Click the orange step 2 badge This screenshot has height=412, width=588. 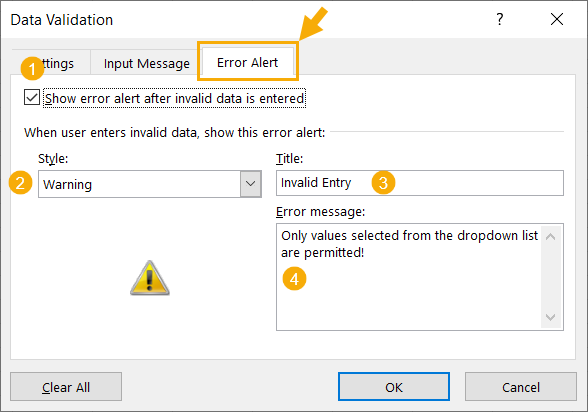[x=20, y=183]
